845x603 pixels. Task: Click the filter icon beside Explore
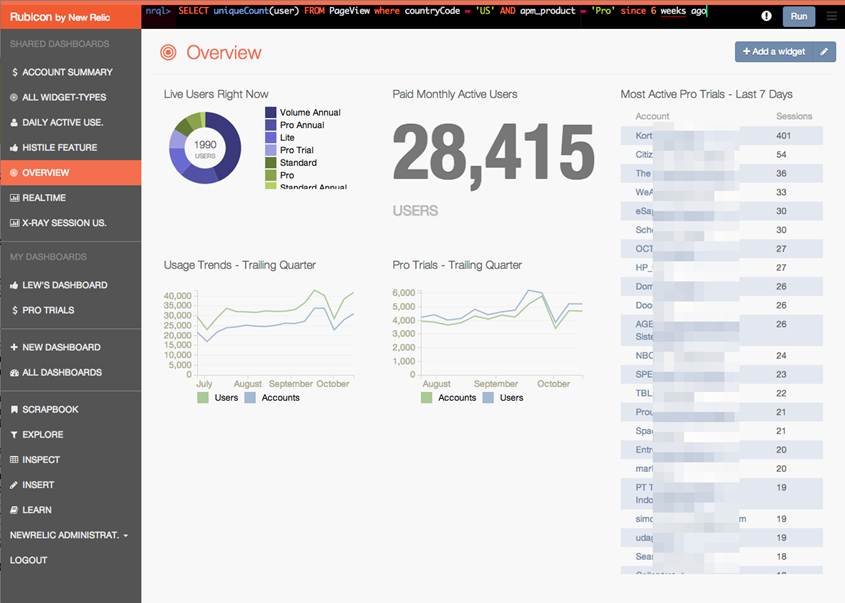(14, 435)
